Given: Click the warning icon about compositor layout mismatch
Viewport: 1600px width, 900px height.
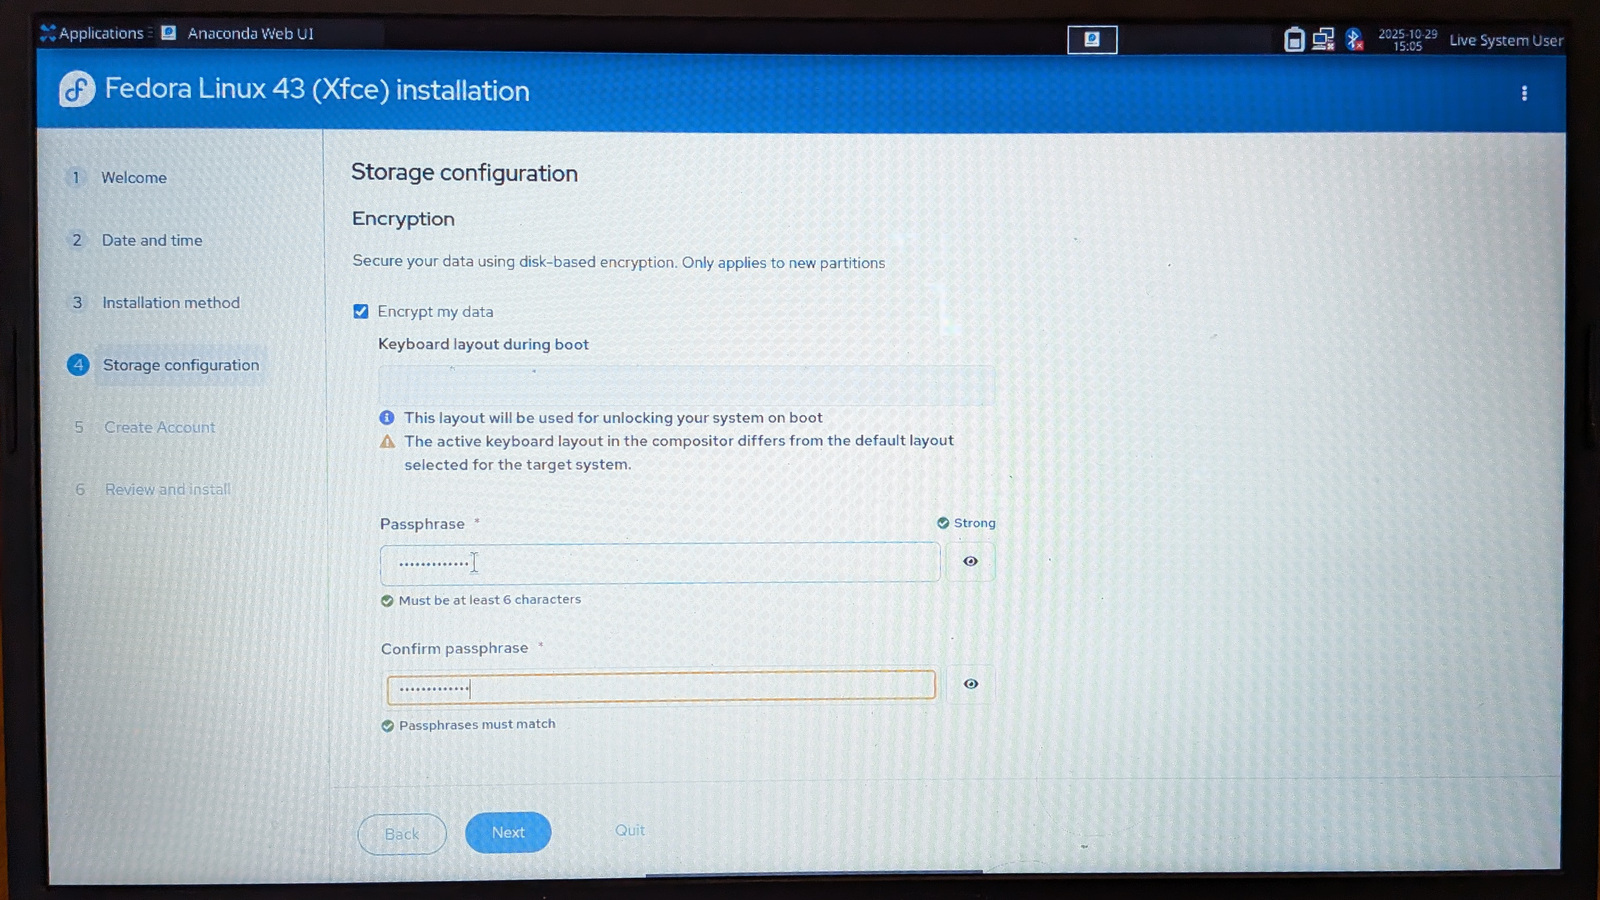Looking at the screenshot, I should (387, 440).
